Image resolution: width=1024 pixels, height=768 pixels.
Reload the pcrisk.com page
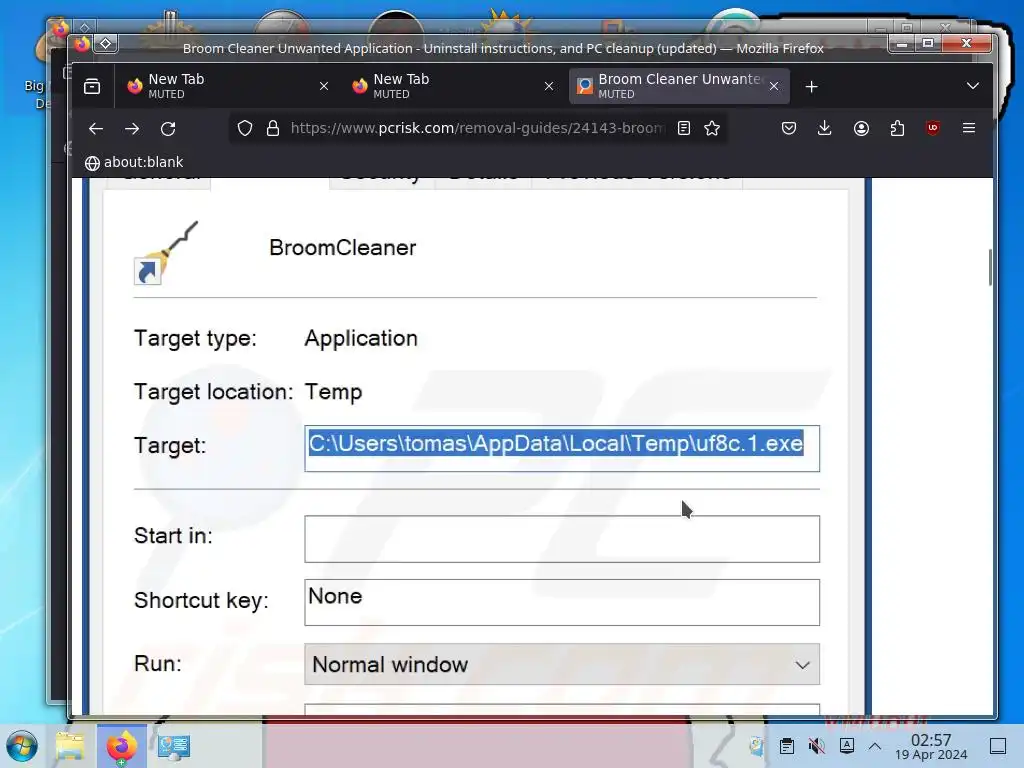(x=168, y=129)
